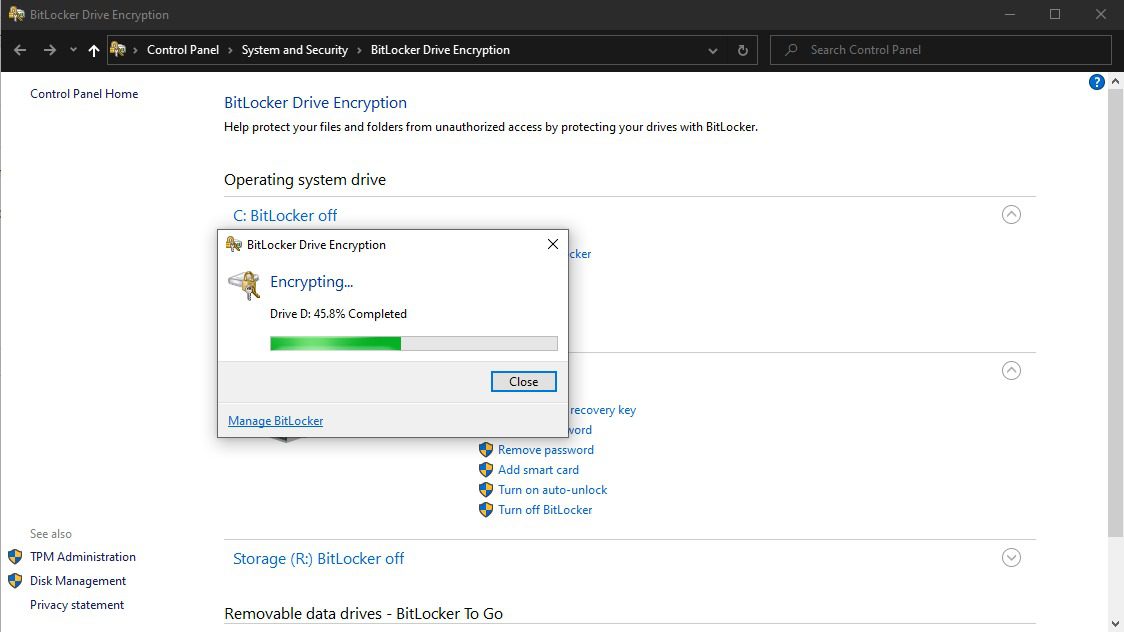Select Control Panel in the breadcrumb path
This screenshot has width=1124, height=632.
point(183,50)
